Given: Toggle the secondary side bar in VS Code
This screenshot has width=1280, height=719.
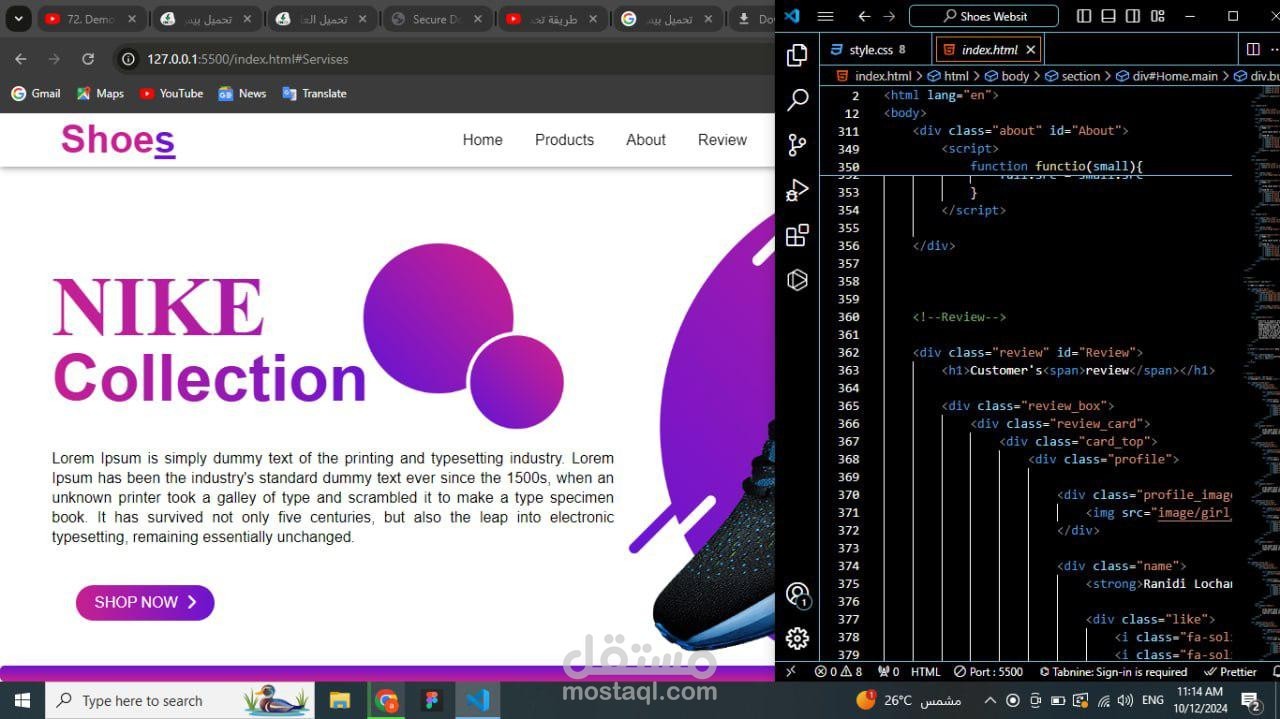Looking at the screenshot, I should coord(1133,16).
